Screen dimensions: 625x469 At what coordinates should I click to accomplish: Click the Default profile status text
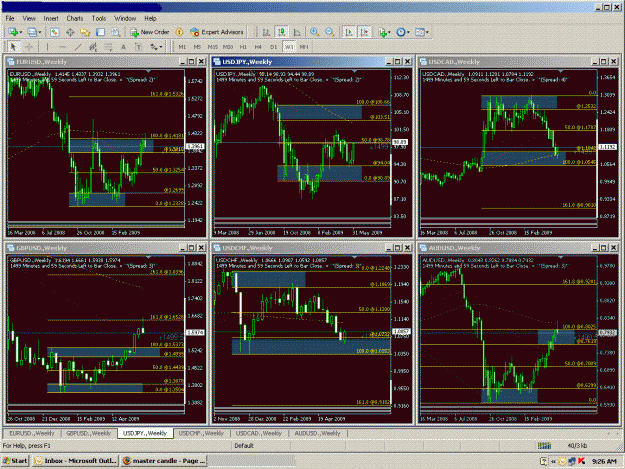point(244,445)
